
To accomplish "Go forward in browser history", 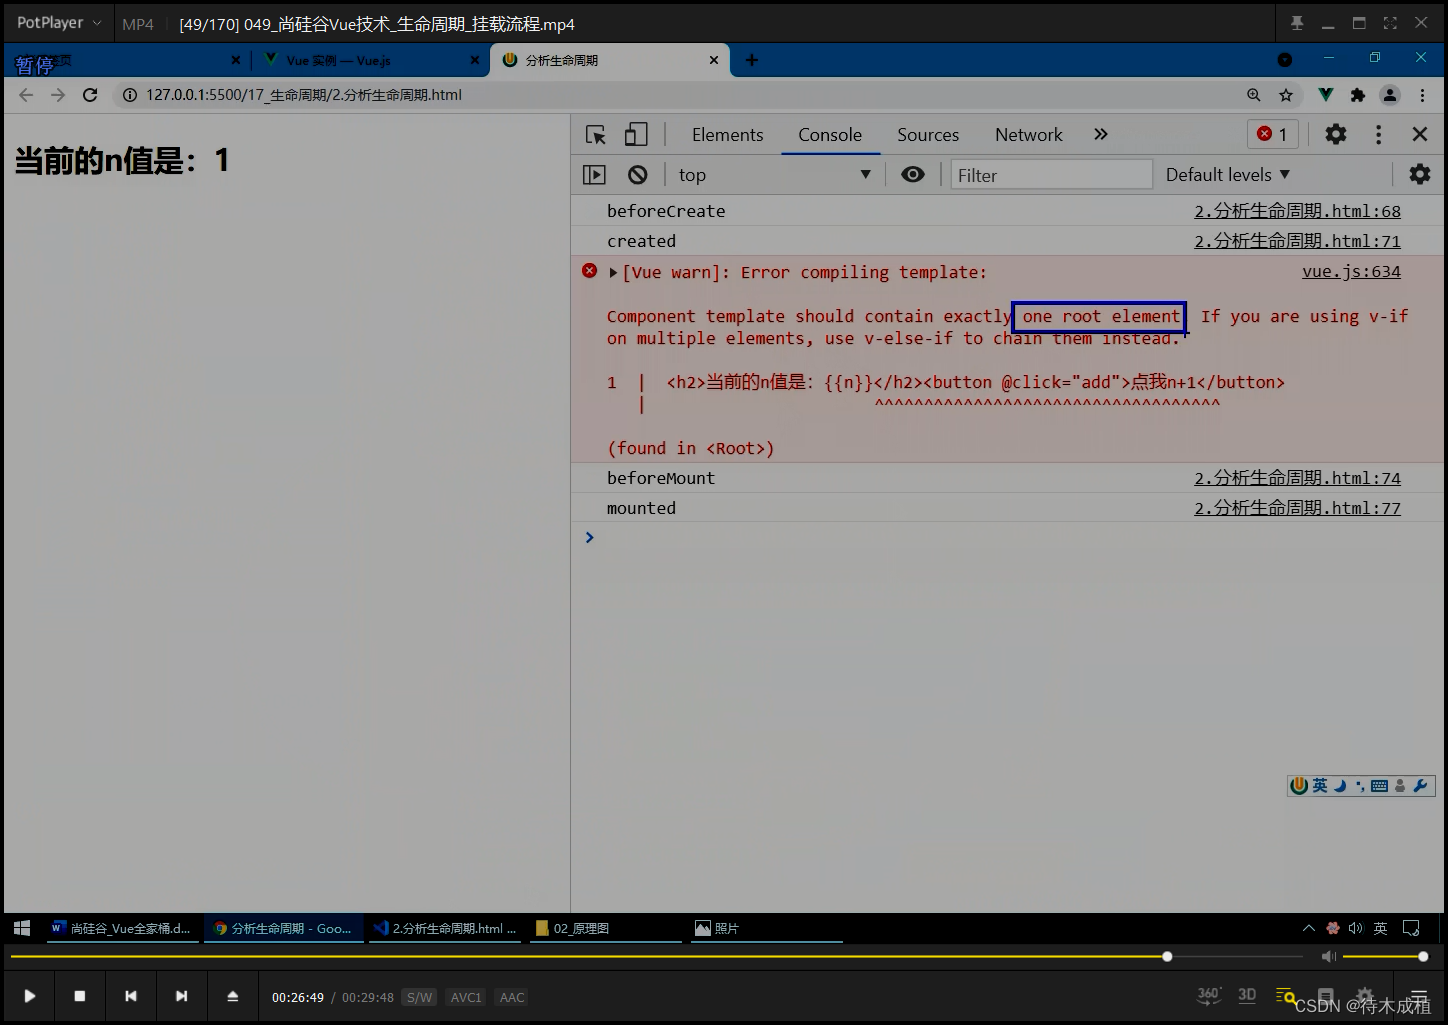I will (x=58, y=95).
